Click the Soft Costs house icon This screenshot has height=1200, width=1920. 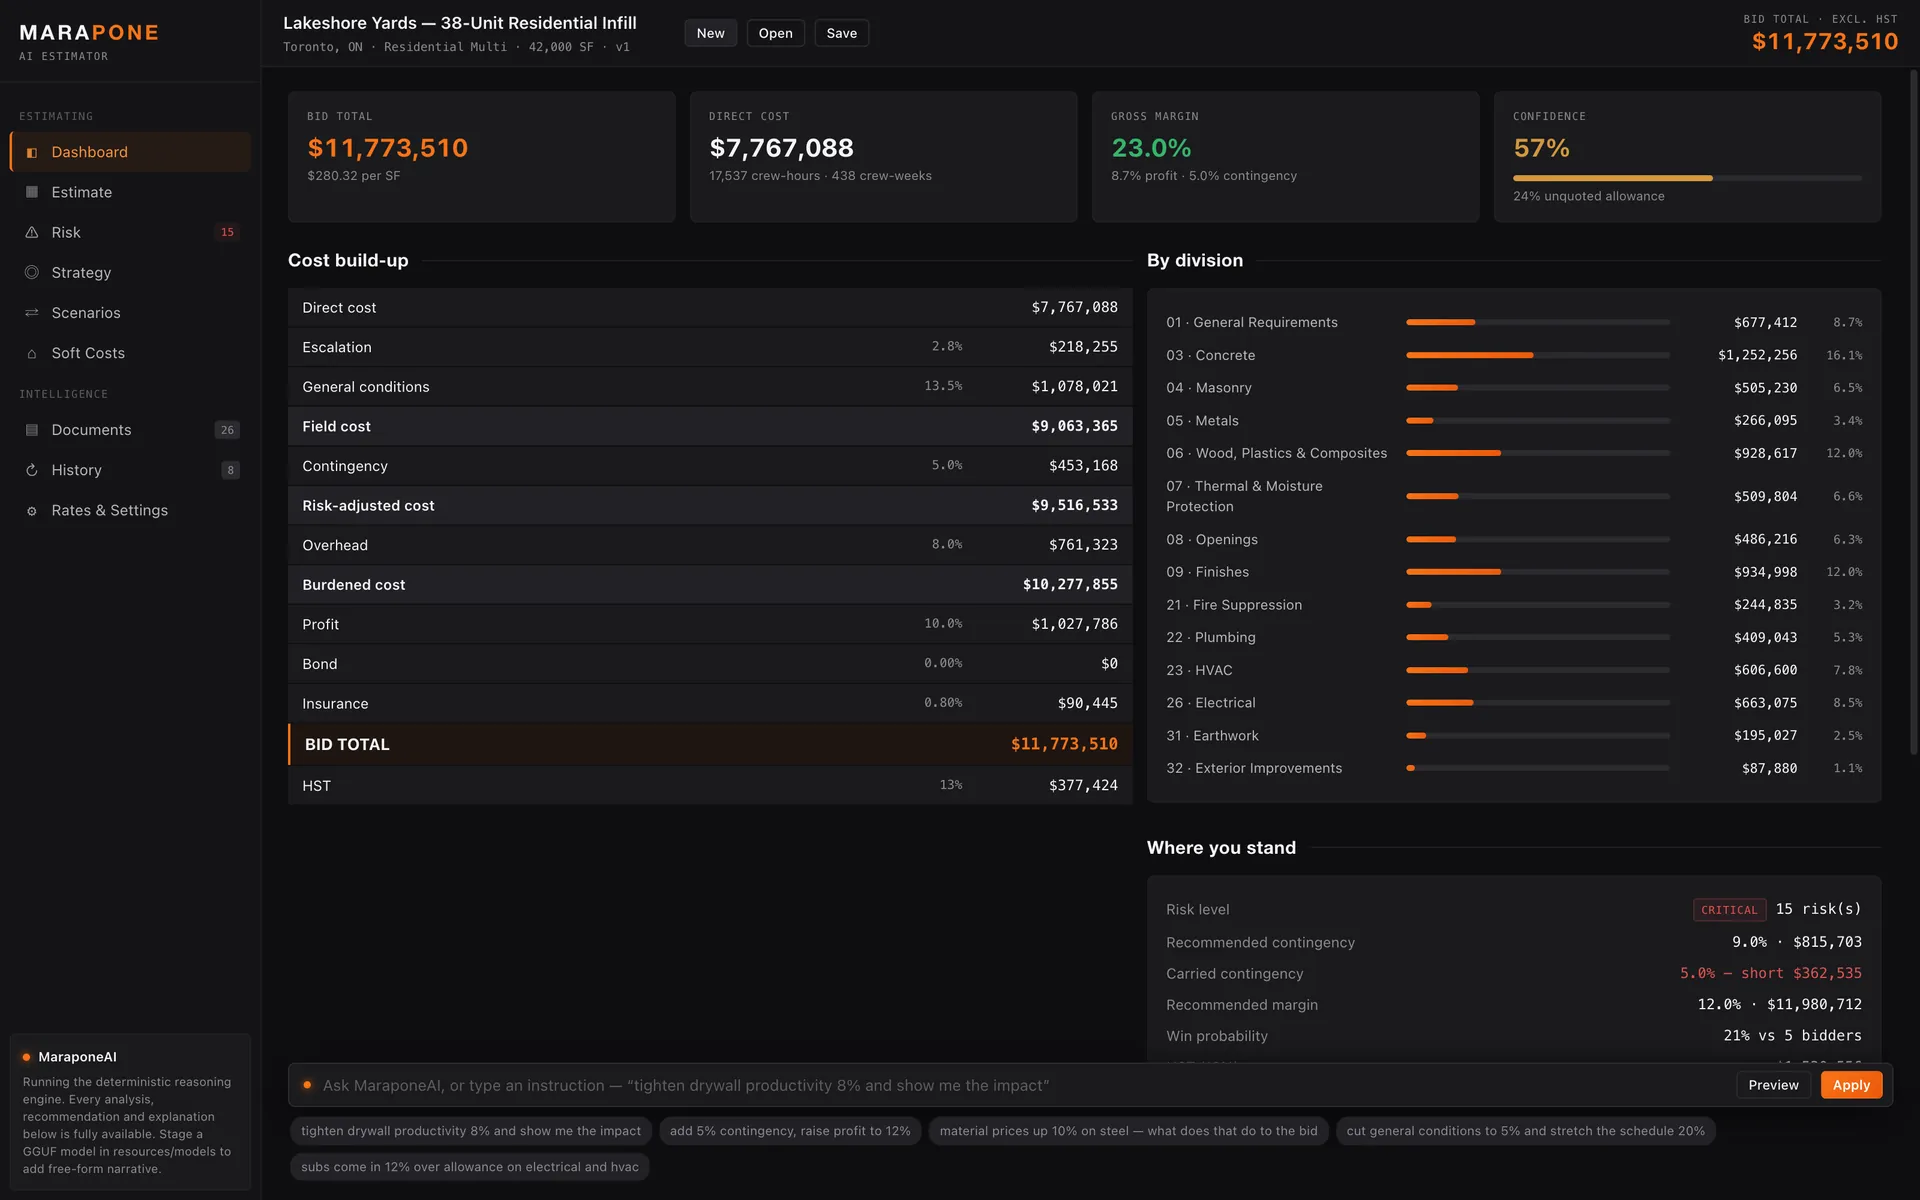tap(32, 353)
